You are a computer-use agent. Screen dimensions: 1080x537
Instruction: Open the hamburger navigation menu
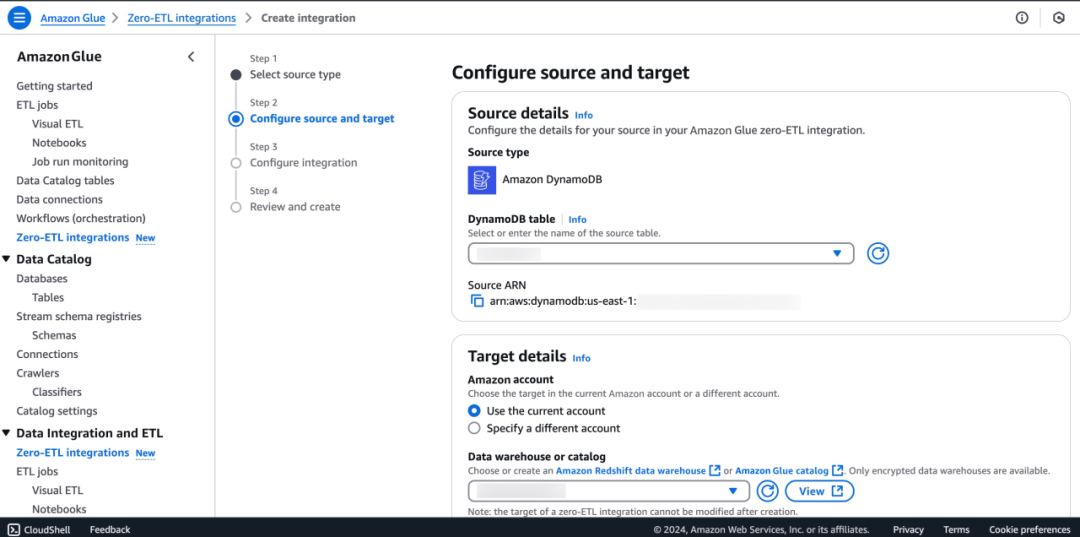(19, 18)
